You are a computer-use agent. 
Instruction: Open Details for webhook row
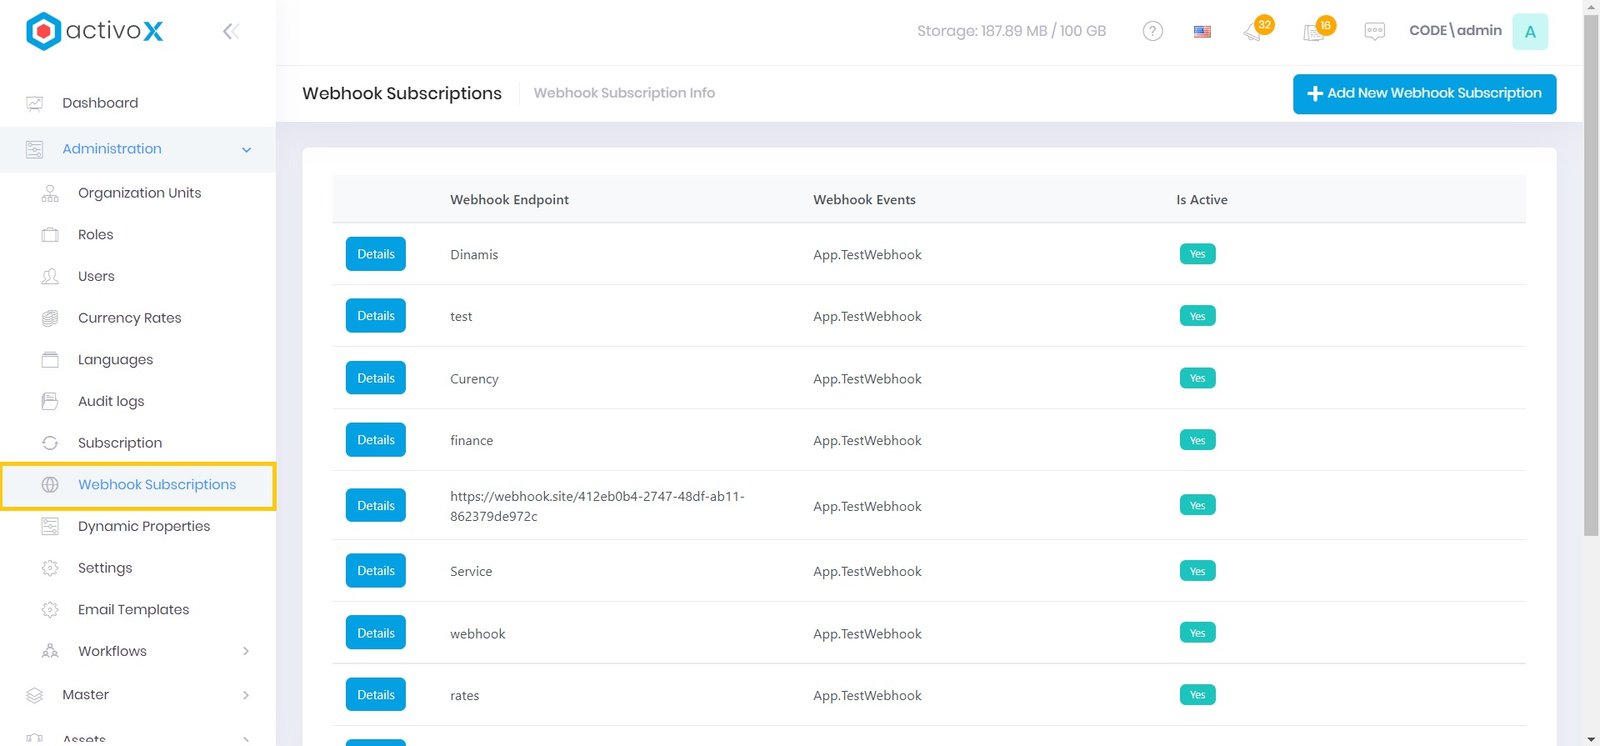(376, 633)
